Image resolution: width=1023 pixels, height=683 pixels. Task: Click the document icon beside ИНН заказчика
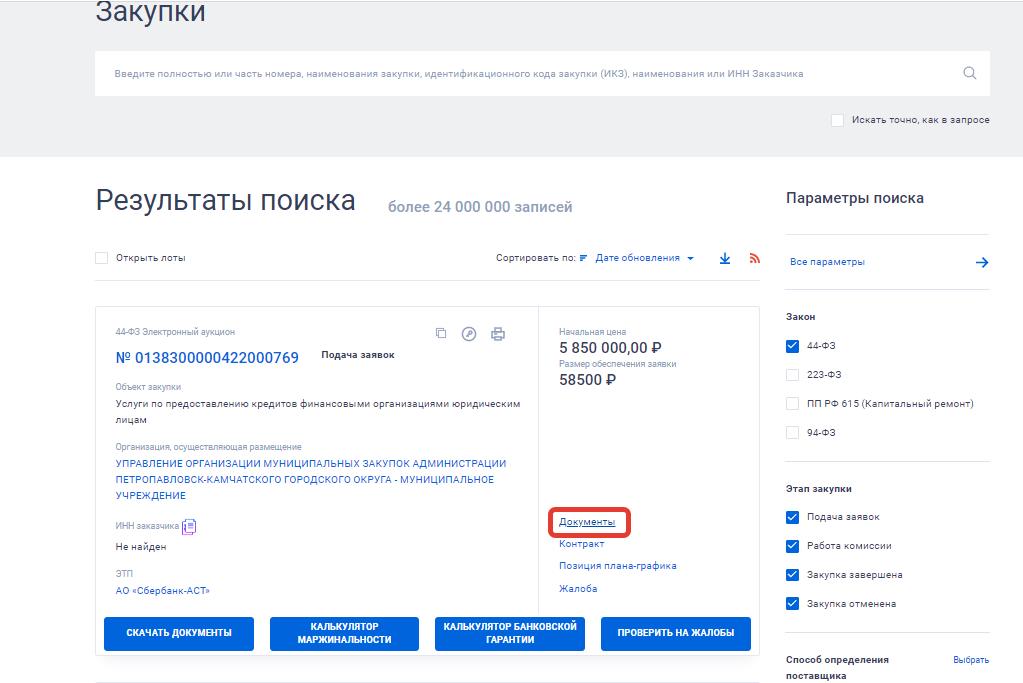[189, 526]
